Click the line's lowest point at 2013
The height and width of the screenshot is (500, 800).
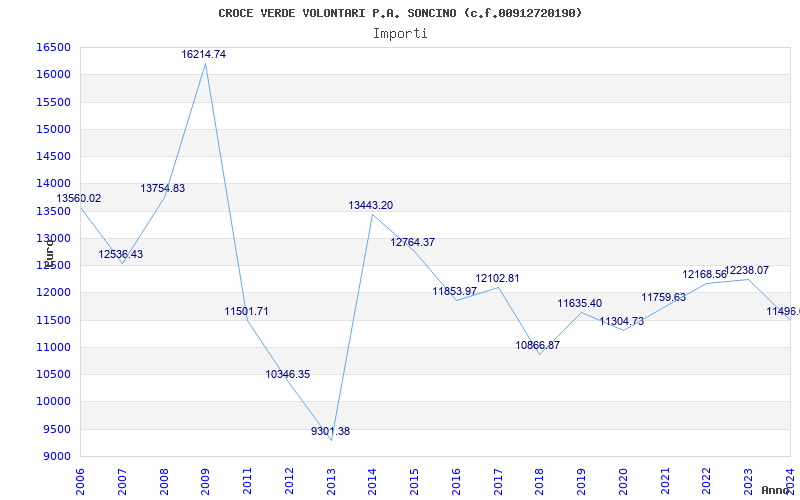(331, 440)
